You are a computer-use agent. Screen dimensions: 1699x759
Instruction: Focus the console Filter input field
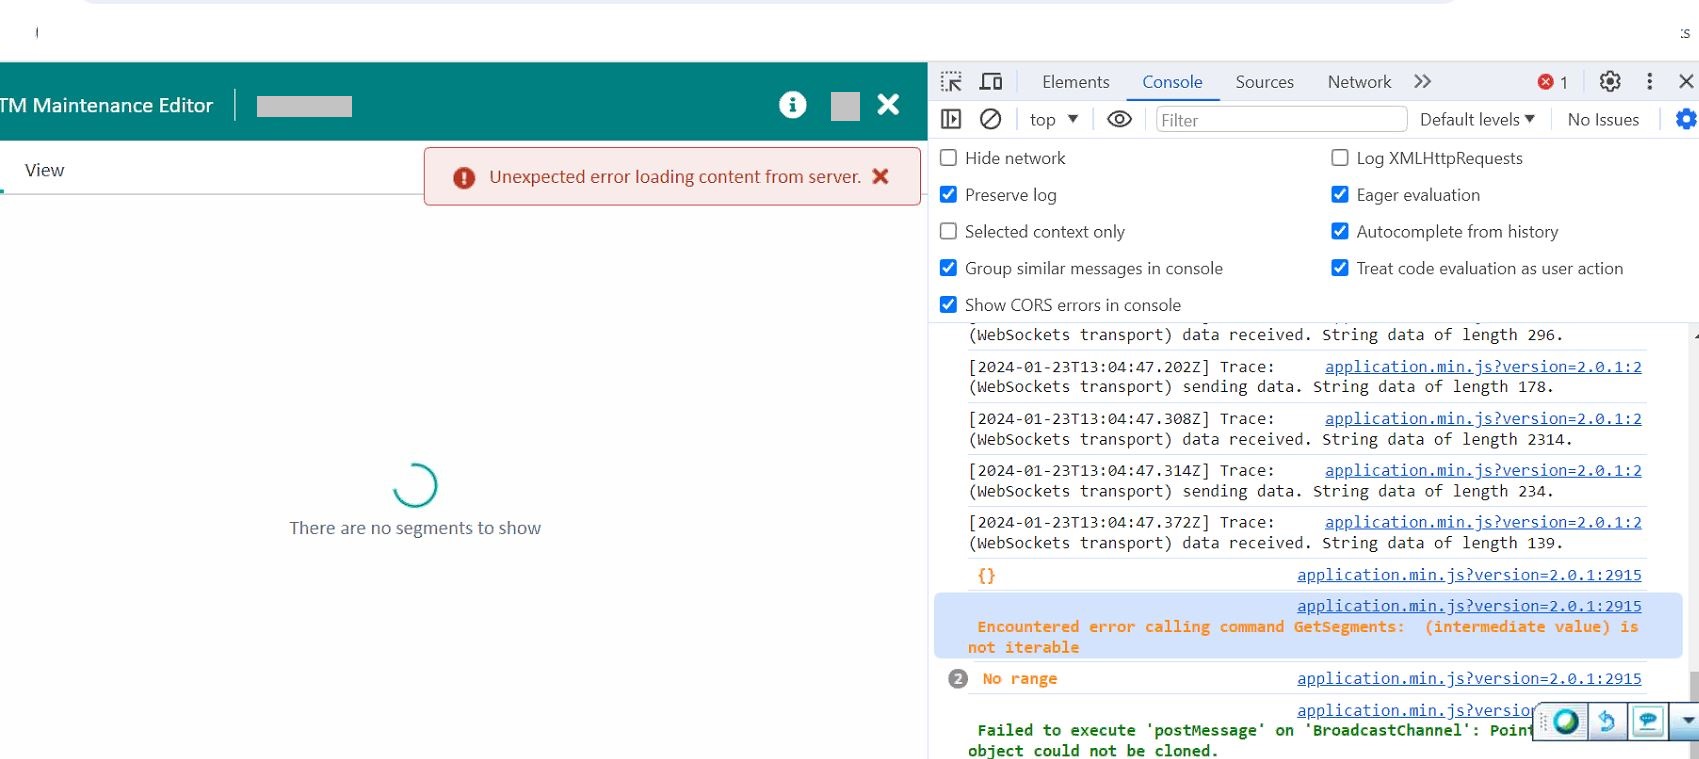coord(1280,120)
